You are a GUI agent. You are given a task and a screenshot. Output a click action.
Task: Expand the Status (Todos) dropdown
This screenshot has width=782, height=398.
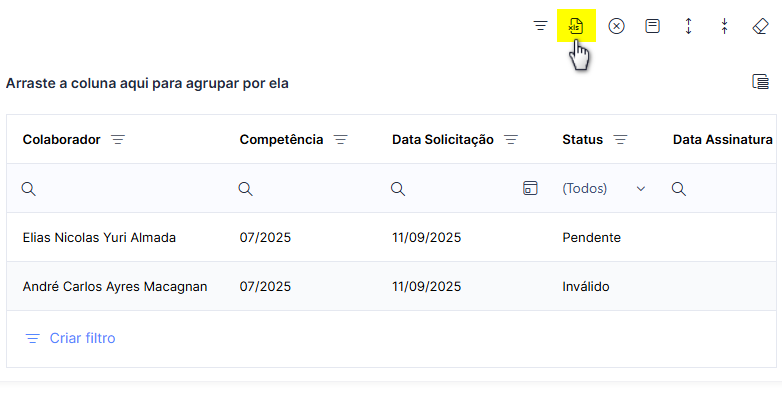coord(641,189)
